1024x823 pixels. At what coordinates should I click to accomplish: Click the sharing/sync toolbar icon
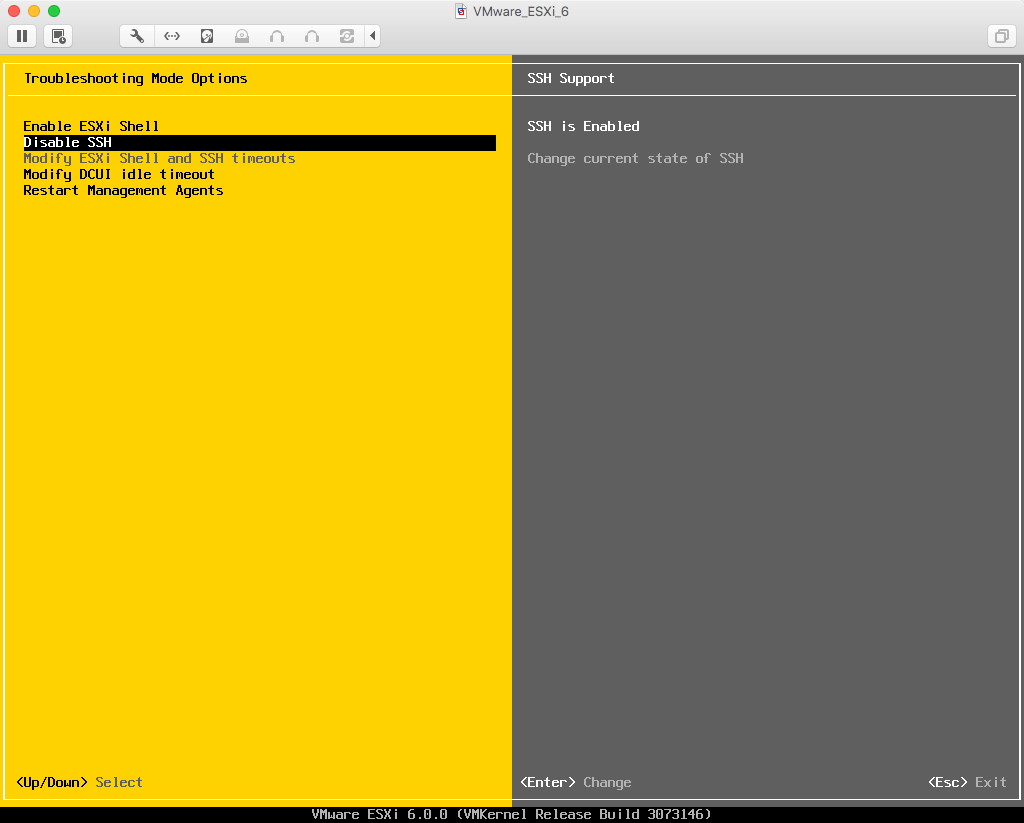(x=346, y=36)
